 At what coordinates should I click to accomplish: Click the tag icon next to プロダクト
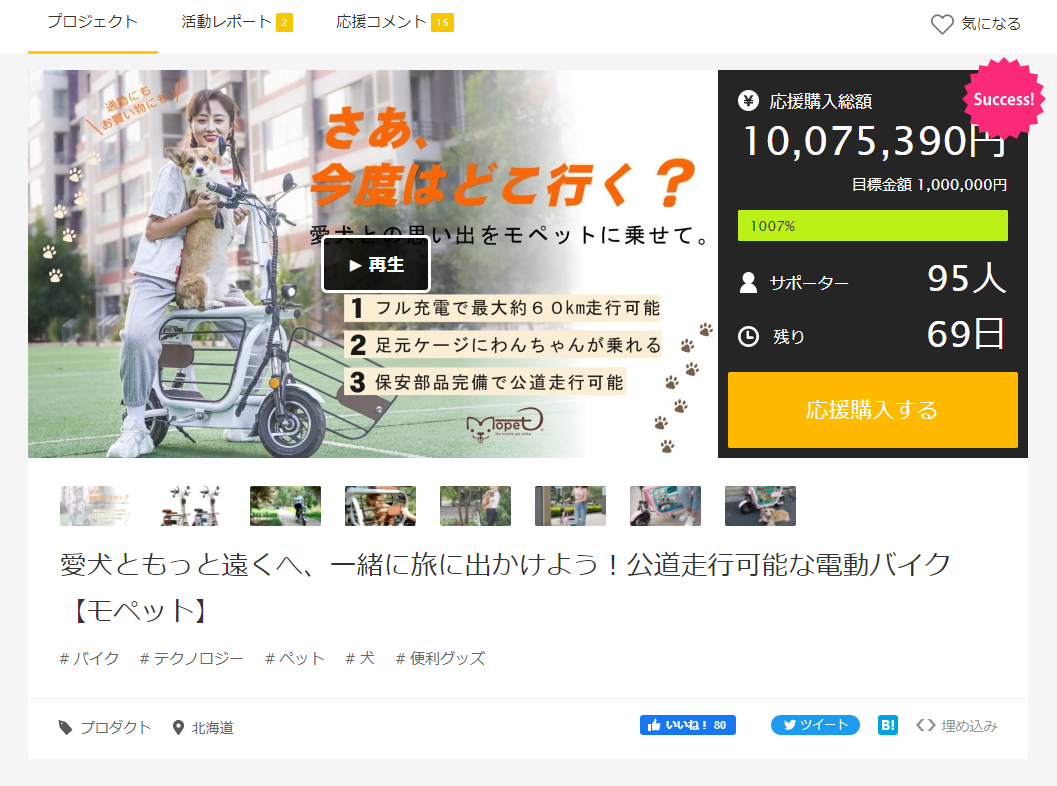[x=65, y=727]
